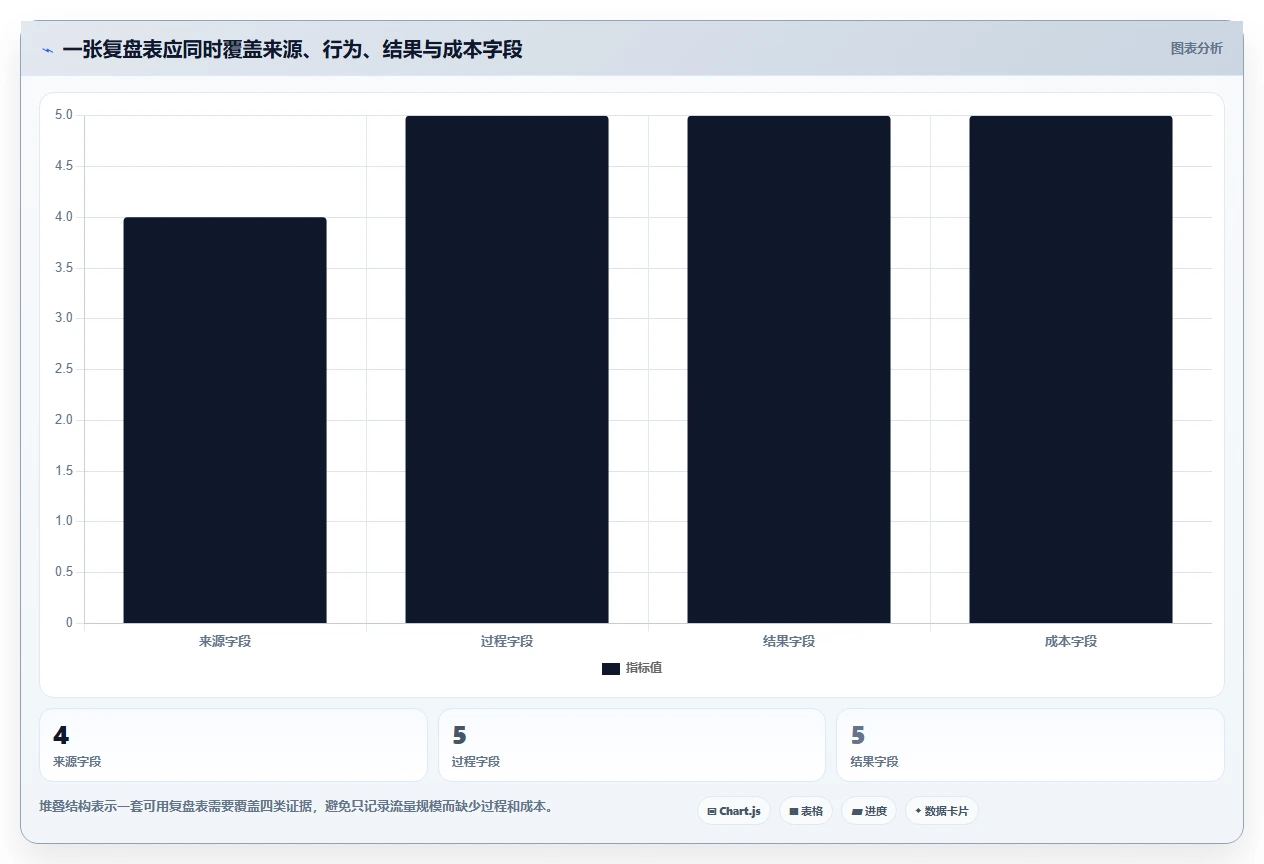Click the 进度 tag chip
The width and height of the screenshot is (1264, 864).
click(x=869, y=811)
